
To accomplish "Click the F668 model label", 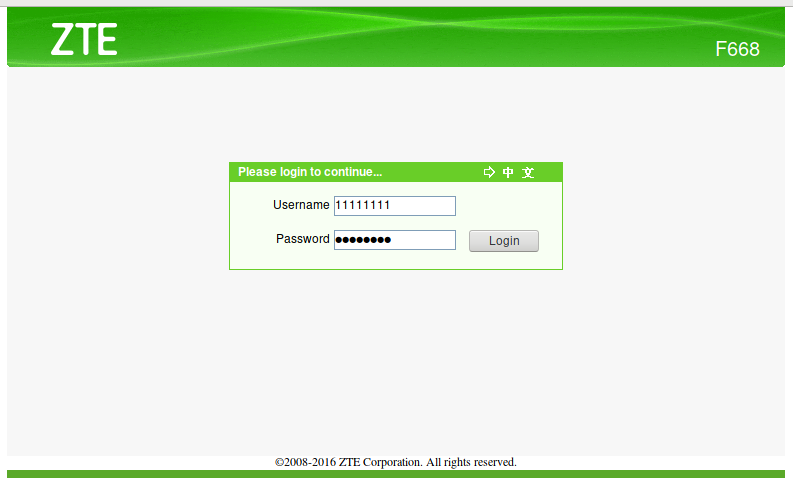I will pyautogui.click(x=737, y=49).
